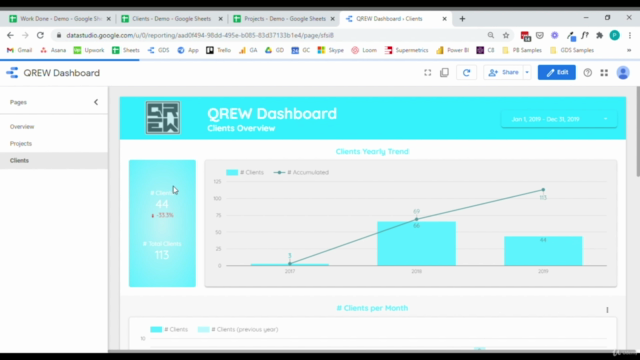The height and width of the screenshot is (360, 640).
Task: Open new browser tab with plus
Action: tap(462, 19)
